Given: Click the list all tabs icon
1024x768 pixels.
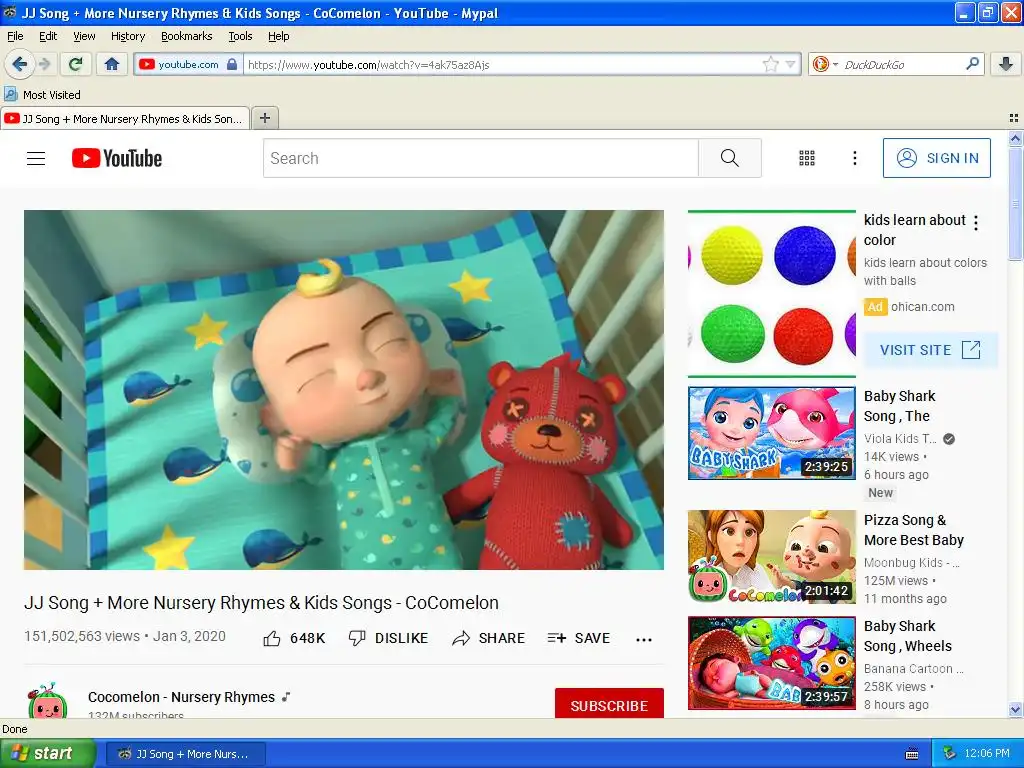Looking at the screenshot, I should (x=1014, y=118).
